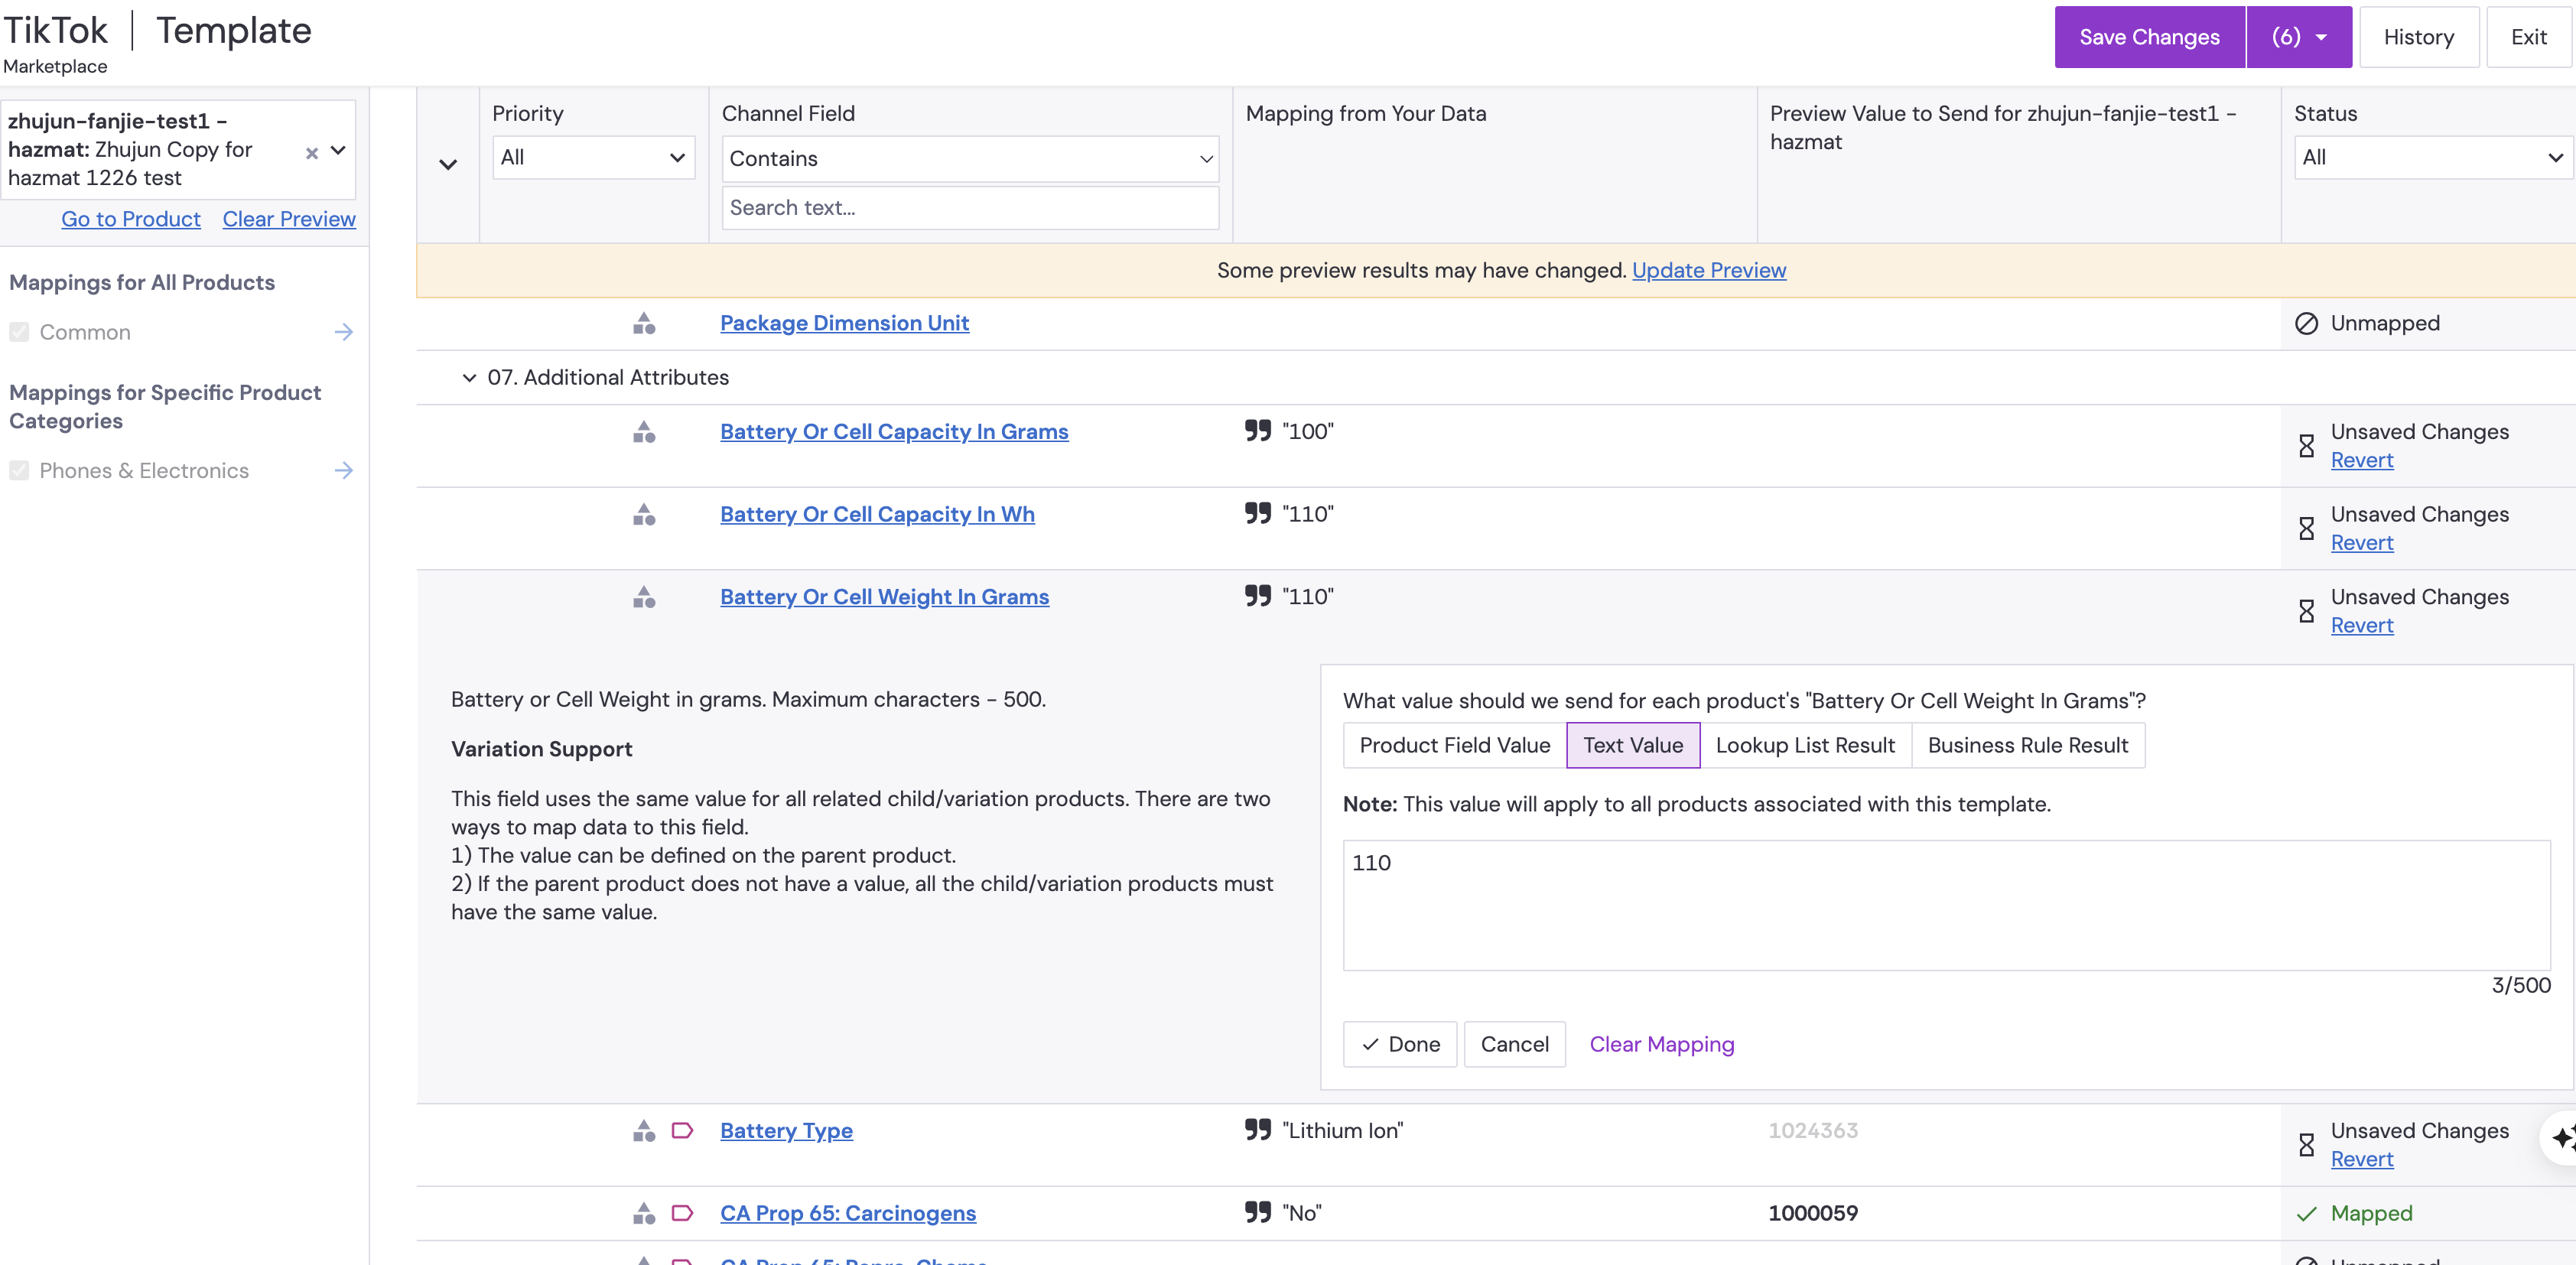Click the shapes icon beside Package Dimension Unit
The width and height of the screenshot is (2576, 1265).
pyautogui.click(x=644, y=323)
